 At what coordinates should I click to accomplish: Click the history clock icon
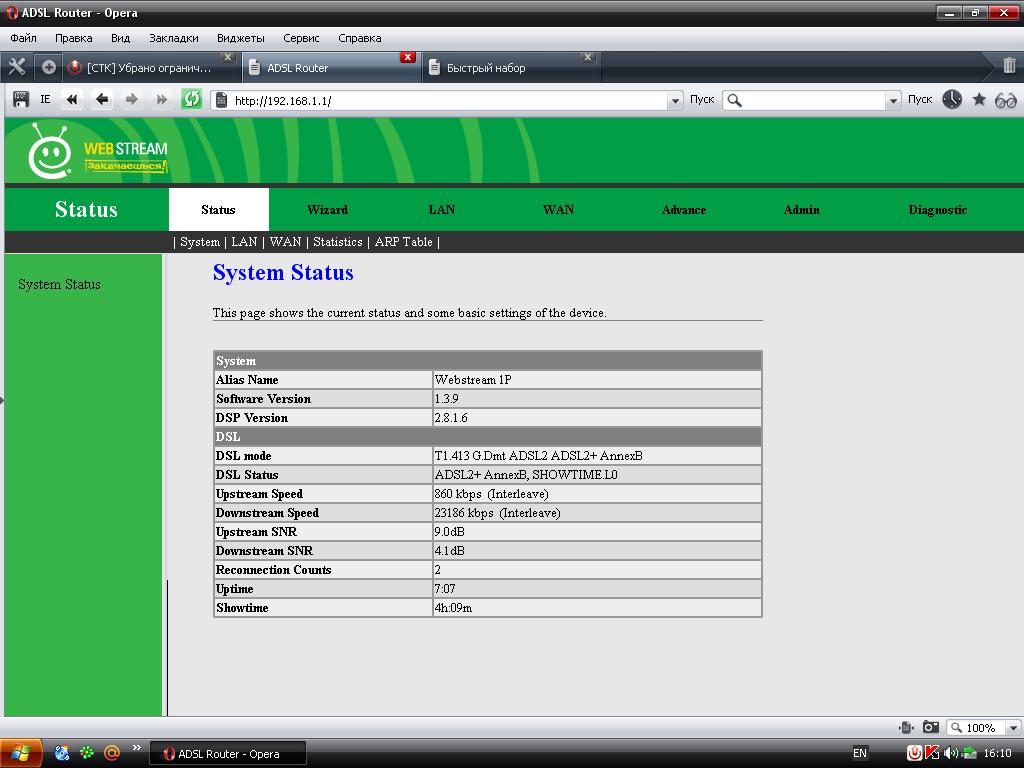click(x=951, y=99)
